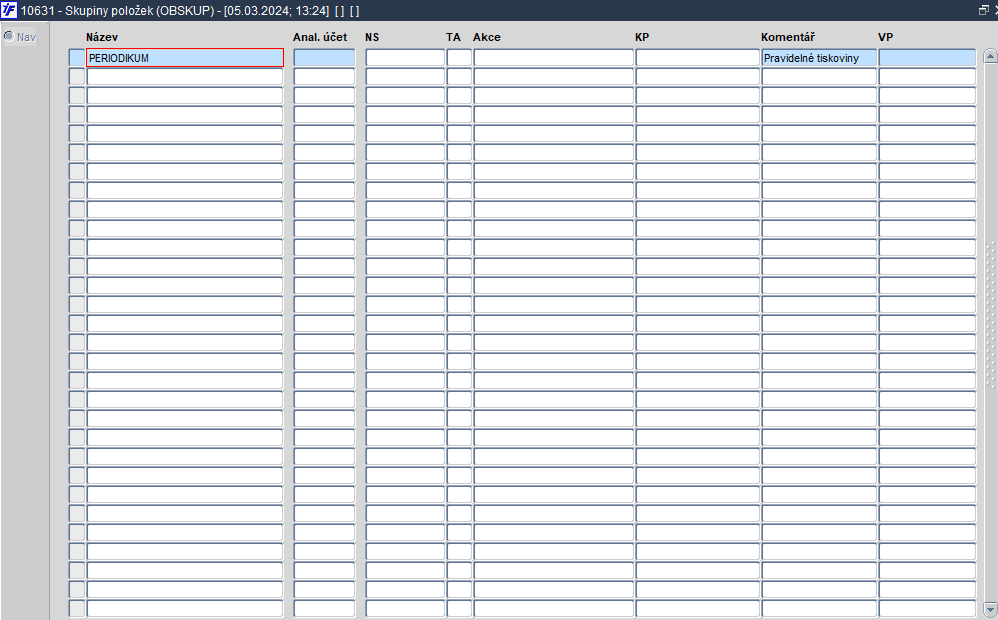The height and width of the screenshot is (620, 998).
Task: Click the Akce column header
Action: (x=487, y=37)
